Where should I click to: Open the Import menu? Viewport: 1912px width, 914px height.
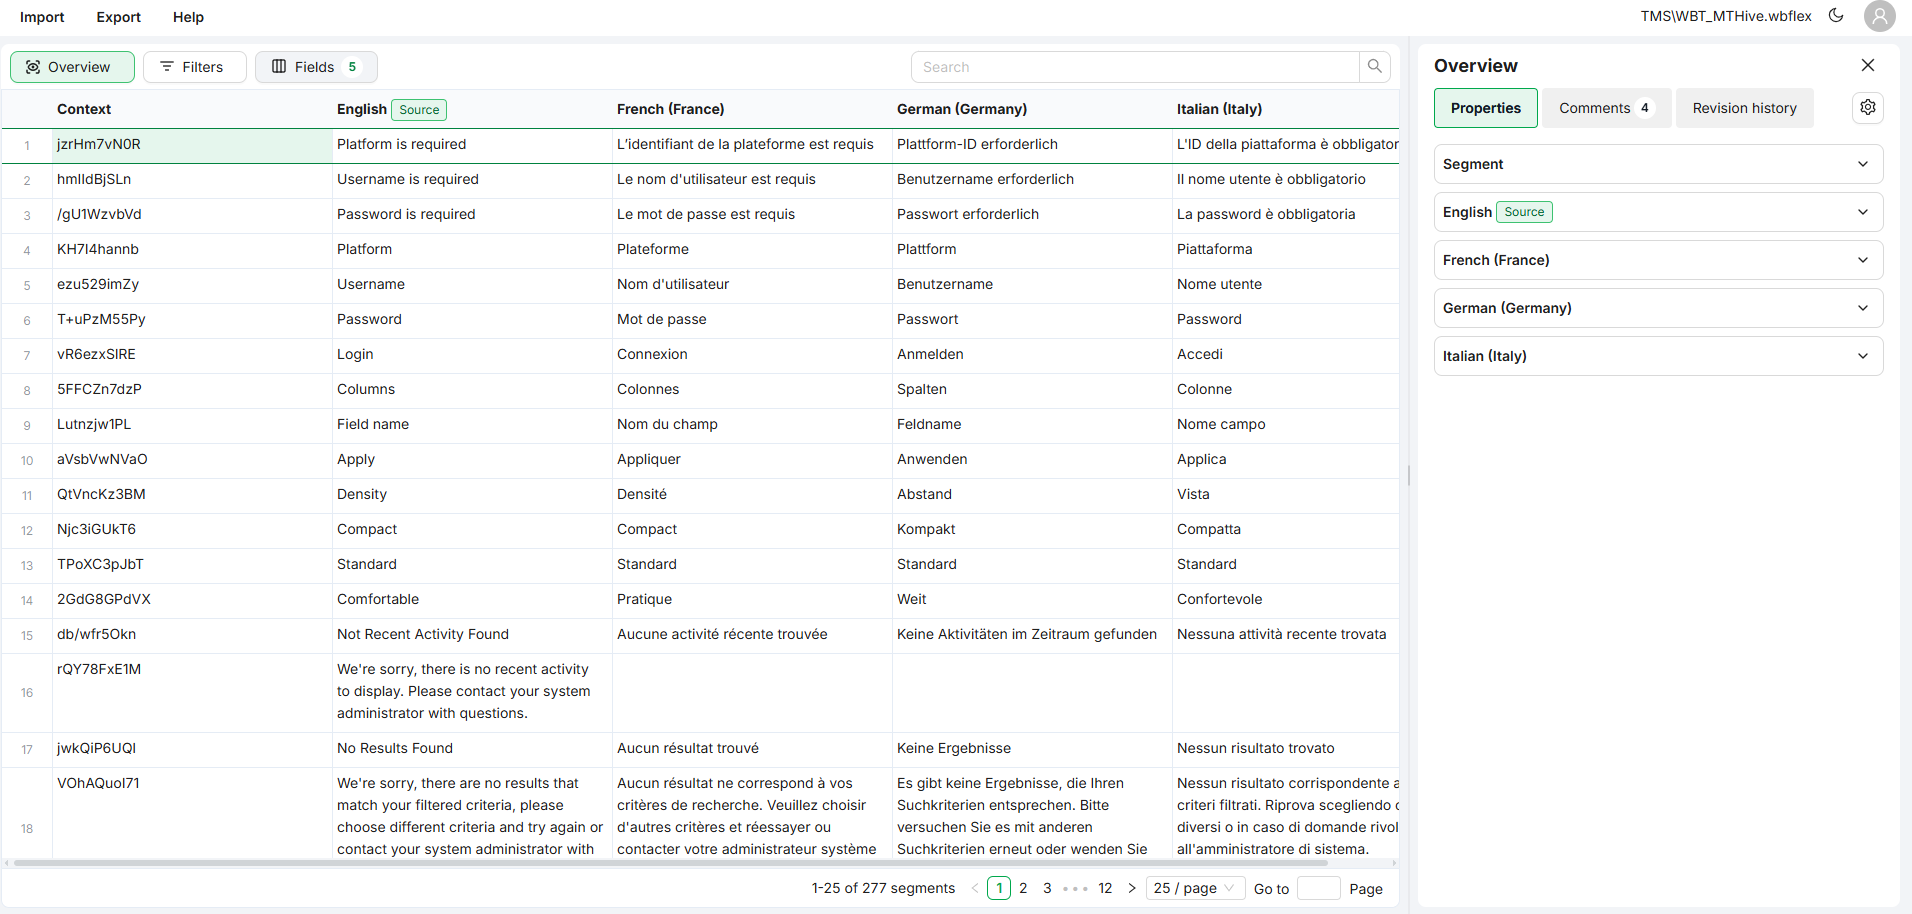pyautogui.click(x=42, y=17)
